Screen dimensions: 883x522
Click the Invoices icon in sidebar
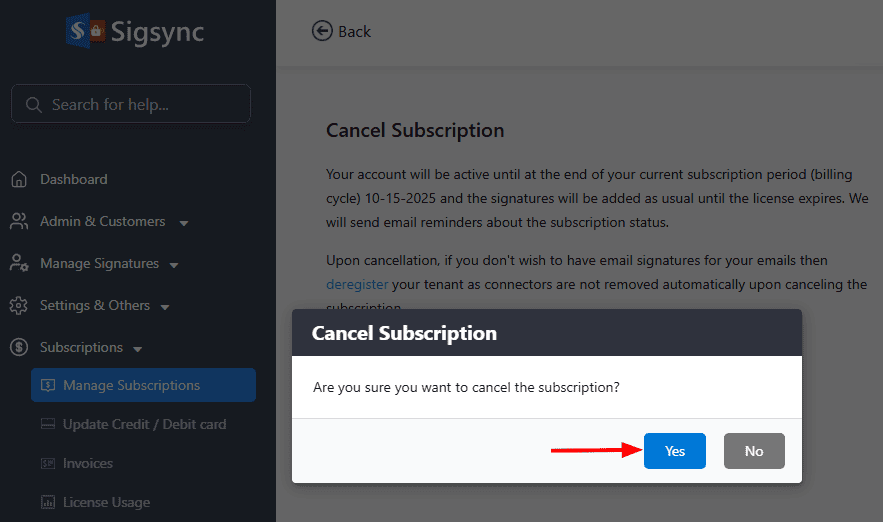point(47,464)
